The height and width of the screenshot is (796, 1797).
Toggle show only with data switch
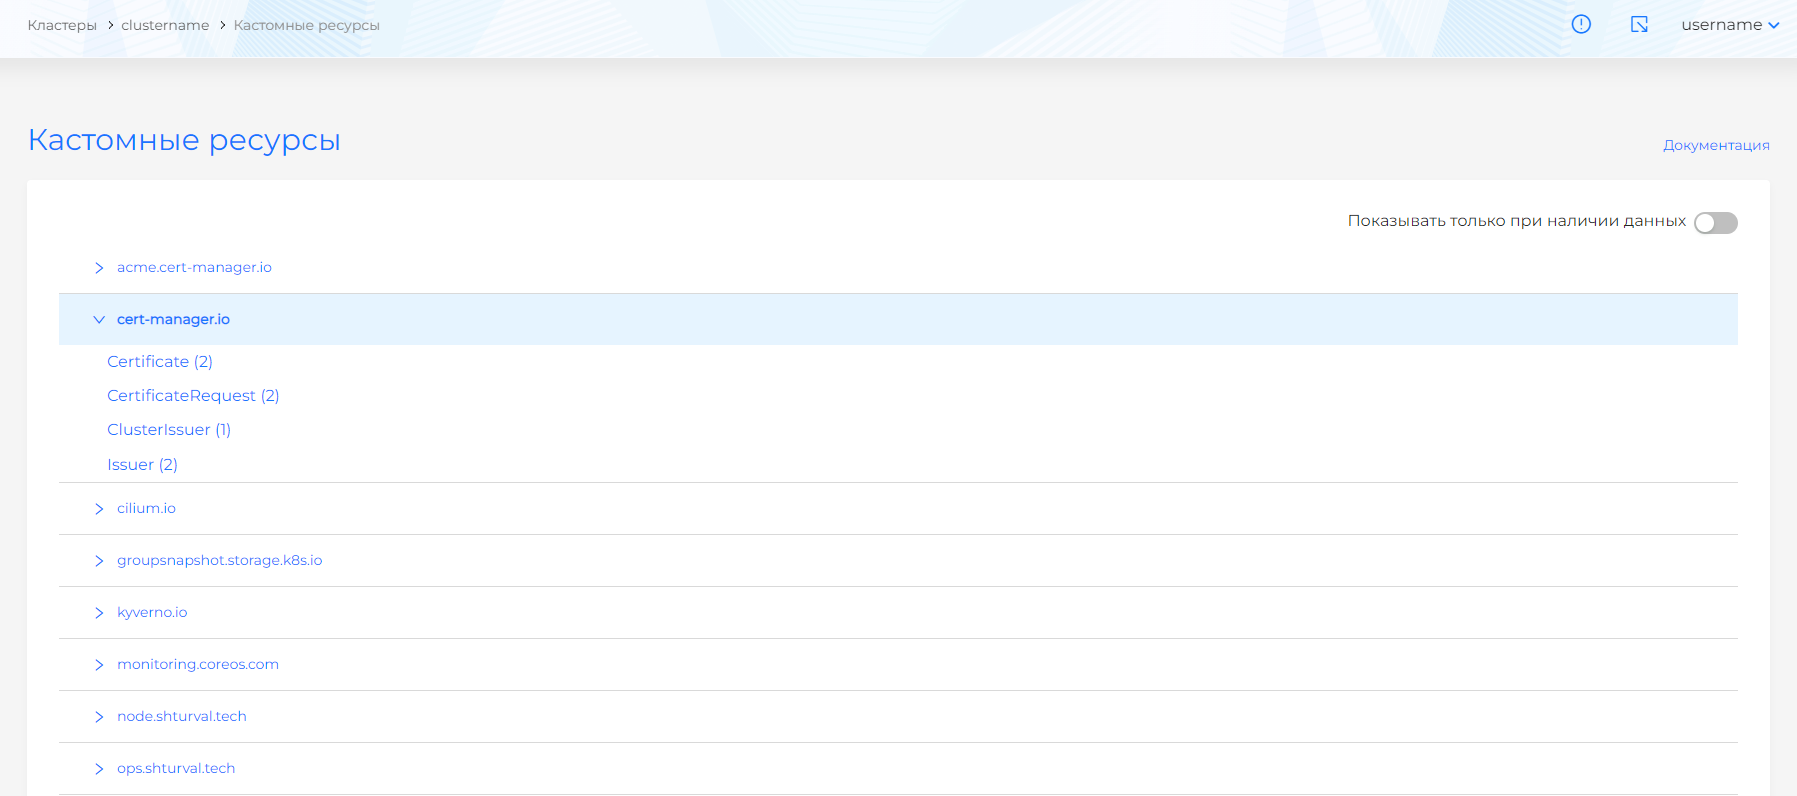pos(1715,223)
